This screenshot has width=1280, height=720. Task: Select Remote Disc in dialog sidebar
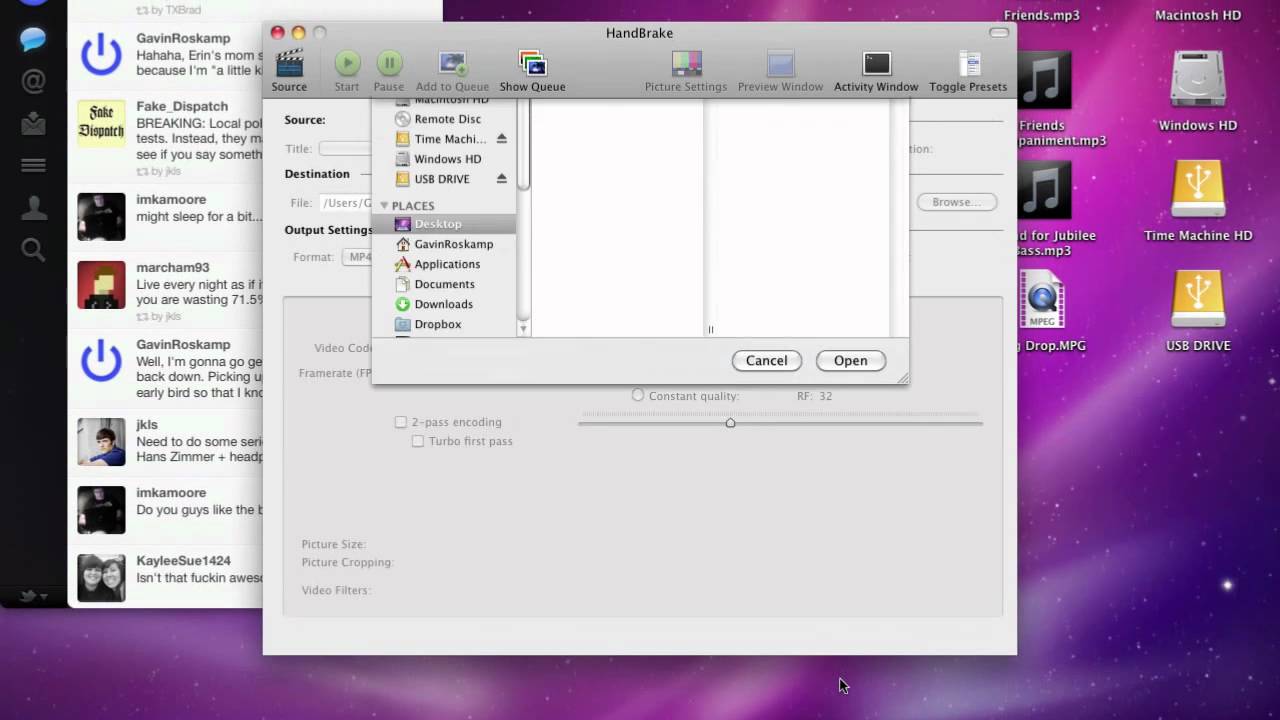pos(447,119)
